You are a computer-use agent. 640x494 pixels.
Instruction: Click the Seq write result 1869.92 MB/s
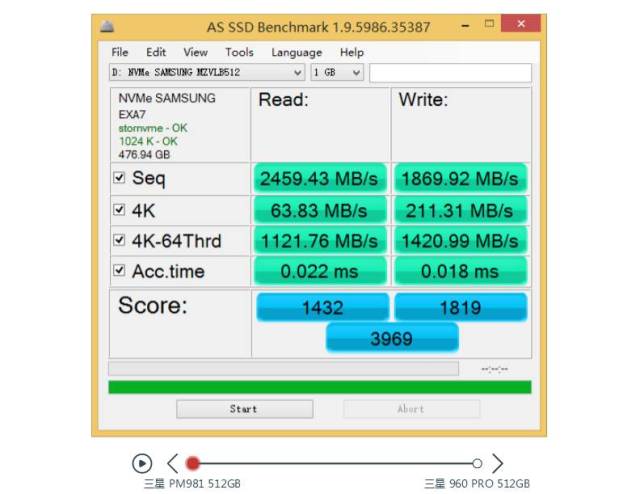pyautogui.click(x=460, y=178)
